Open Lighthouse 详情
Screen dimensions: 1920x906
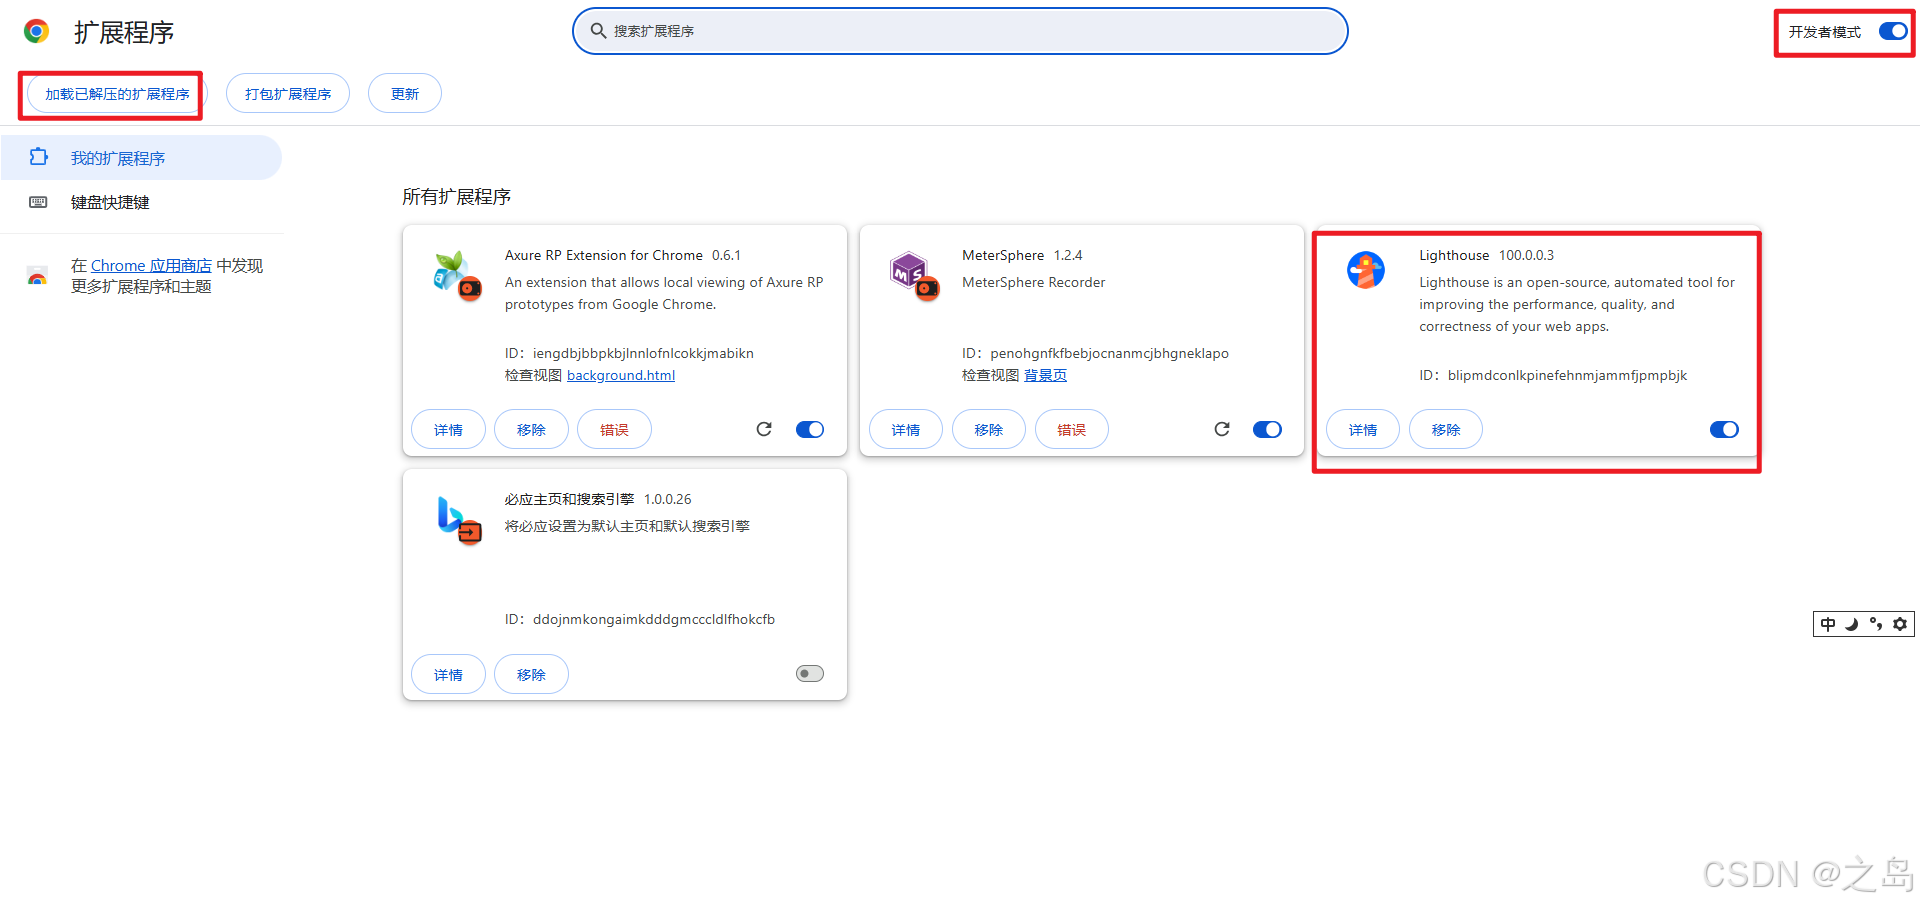[x=1363, y=429]
